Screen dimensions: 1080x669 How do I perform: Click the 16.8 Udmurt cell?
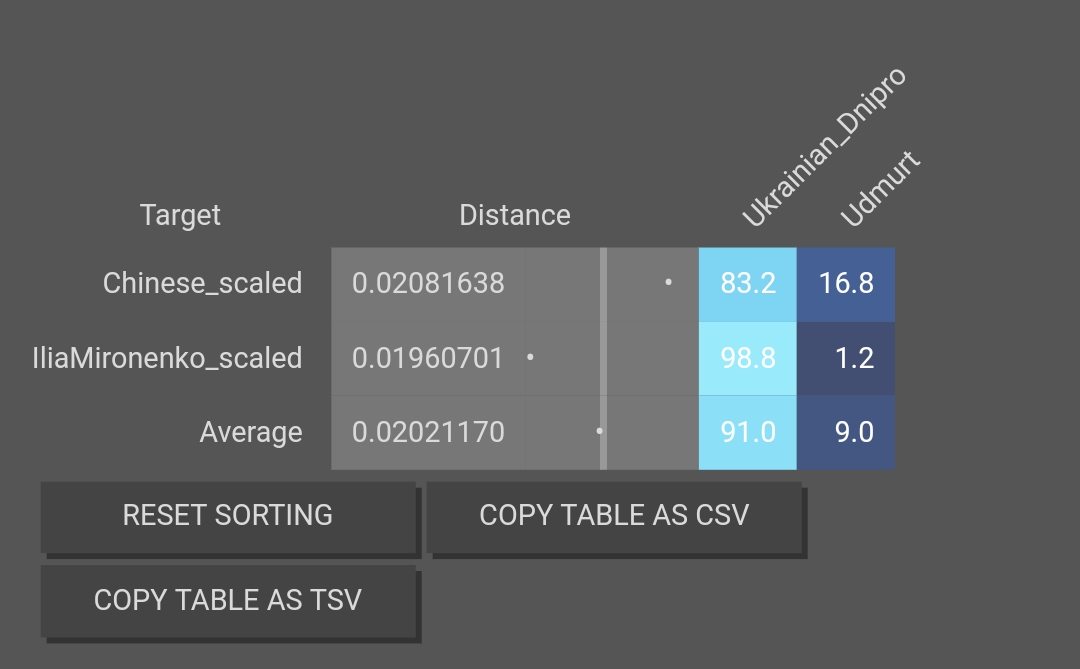[846, 283]
